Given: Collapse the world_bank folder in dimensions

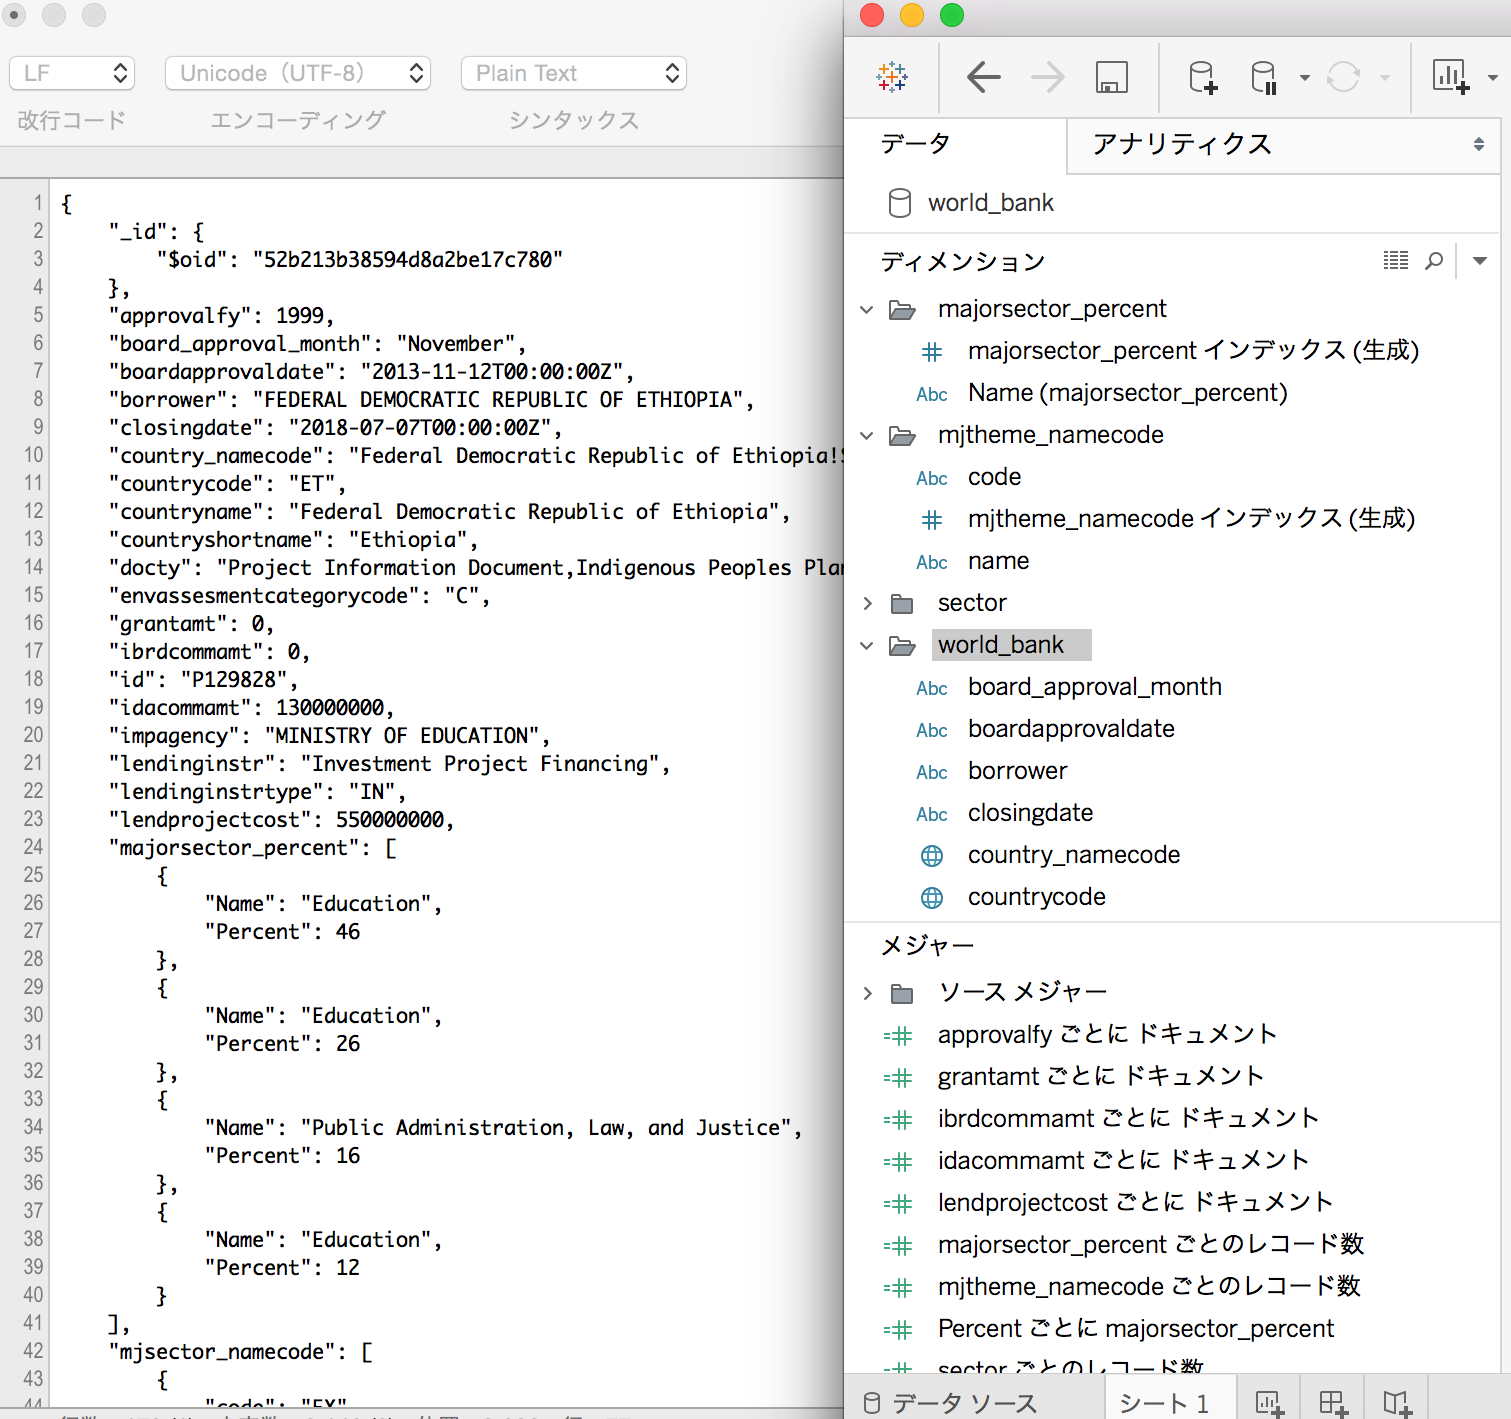Looking at the screenshot, I should [866, 645].
